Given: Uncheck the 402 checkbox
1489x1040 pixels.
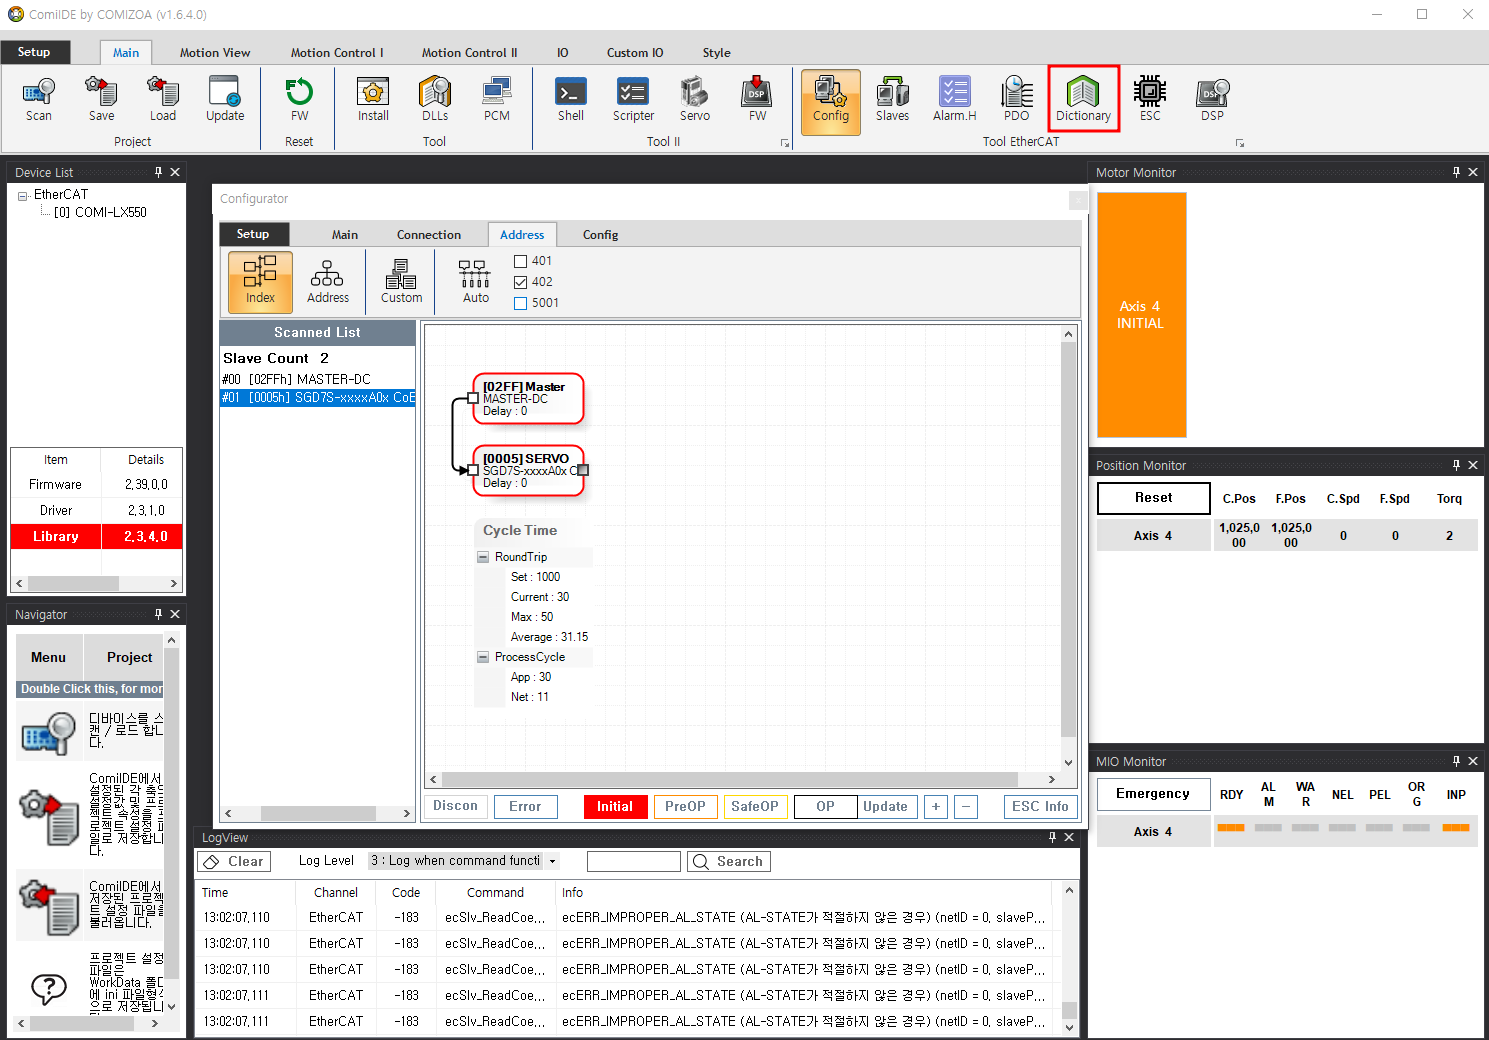Looking at the screenshot, I should [520, 282].
